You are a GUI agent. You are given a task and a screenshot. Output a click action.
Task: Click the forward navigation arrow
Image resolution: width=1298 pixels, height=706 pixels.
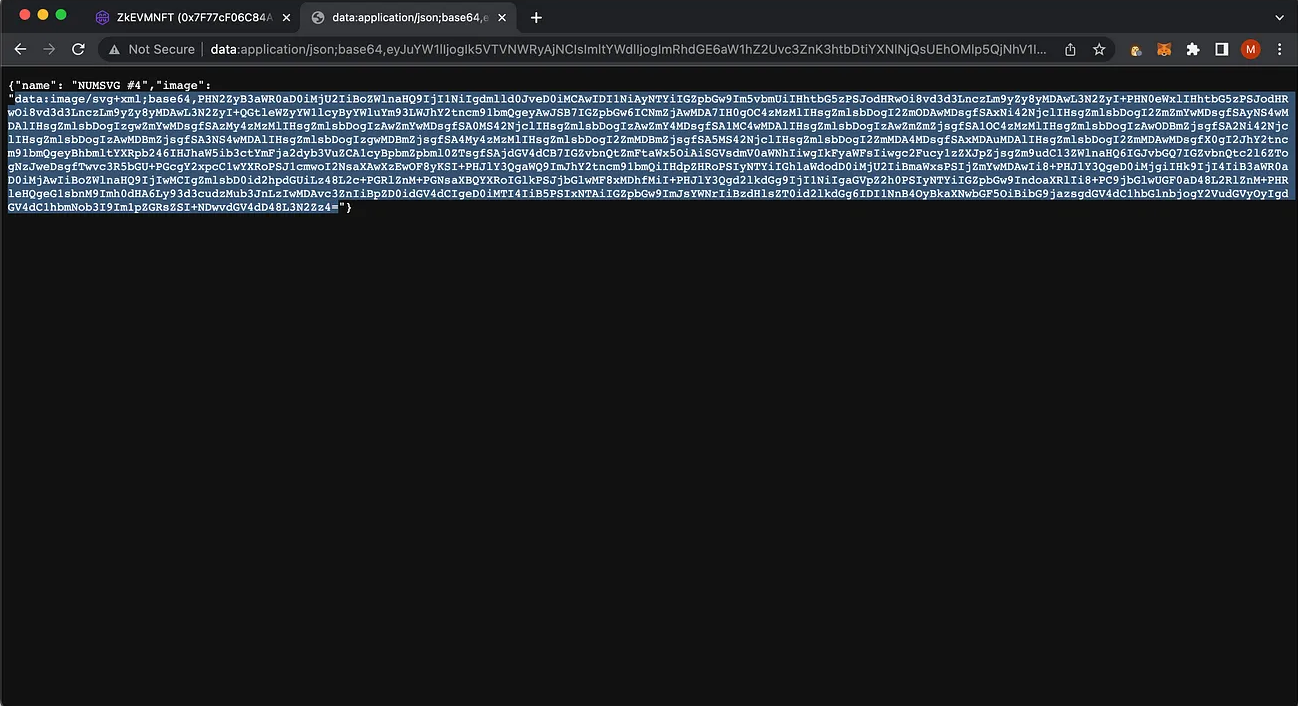pos(49,49)
